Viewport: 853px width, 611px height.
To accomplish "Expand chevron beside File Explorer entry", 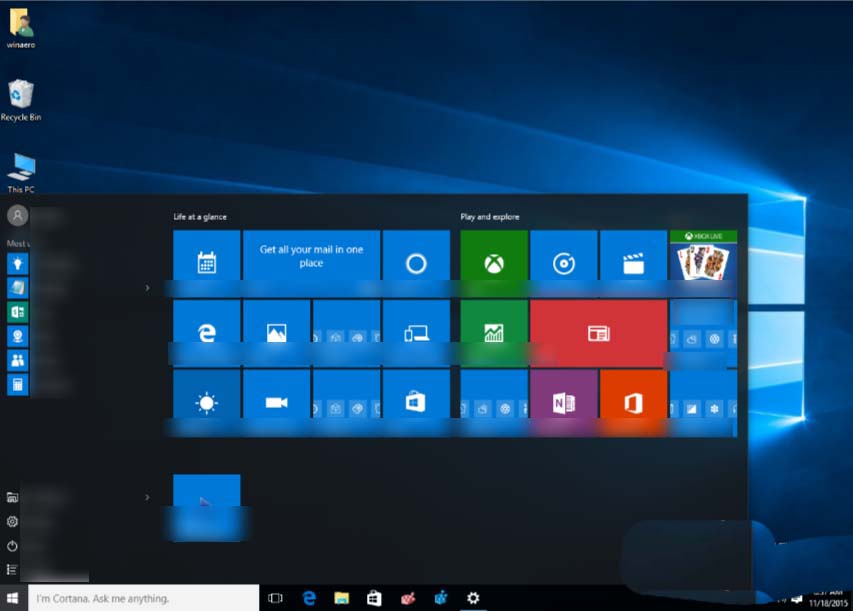I will [x=147, y=497].
